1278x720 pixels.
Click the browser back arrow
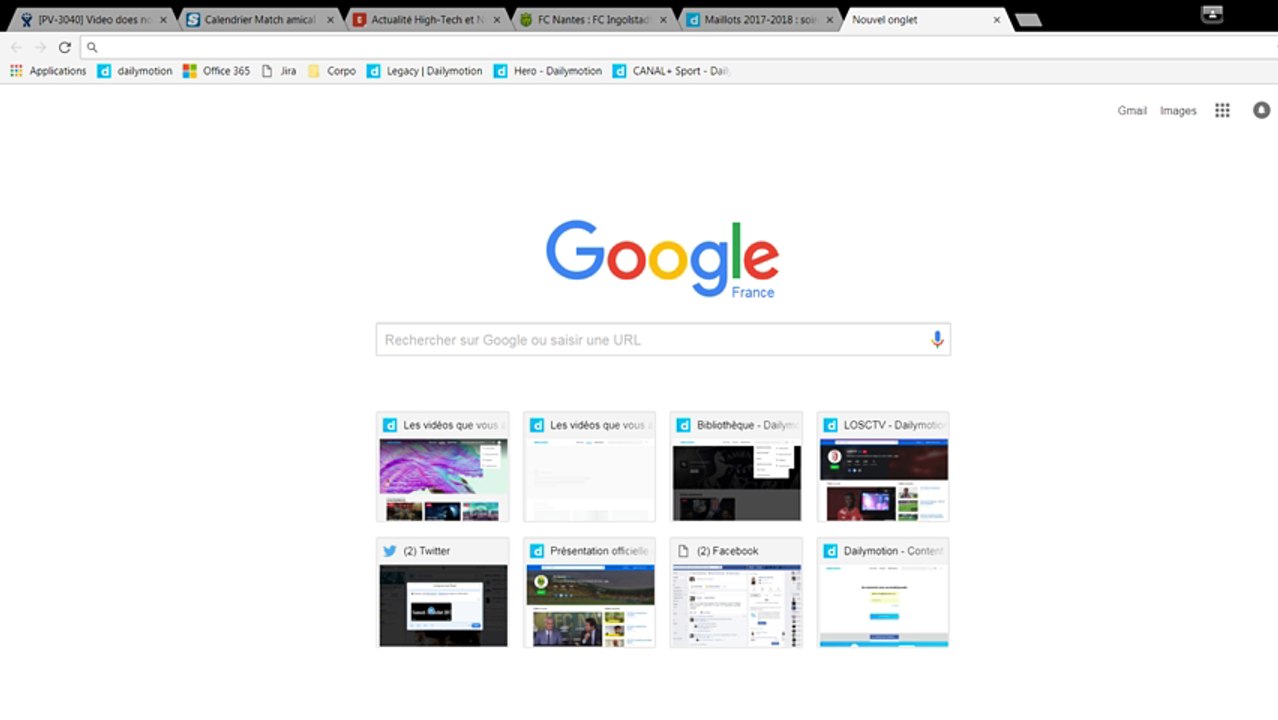[x=16, y=47]
